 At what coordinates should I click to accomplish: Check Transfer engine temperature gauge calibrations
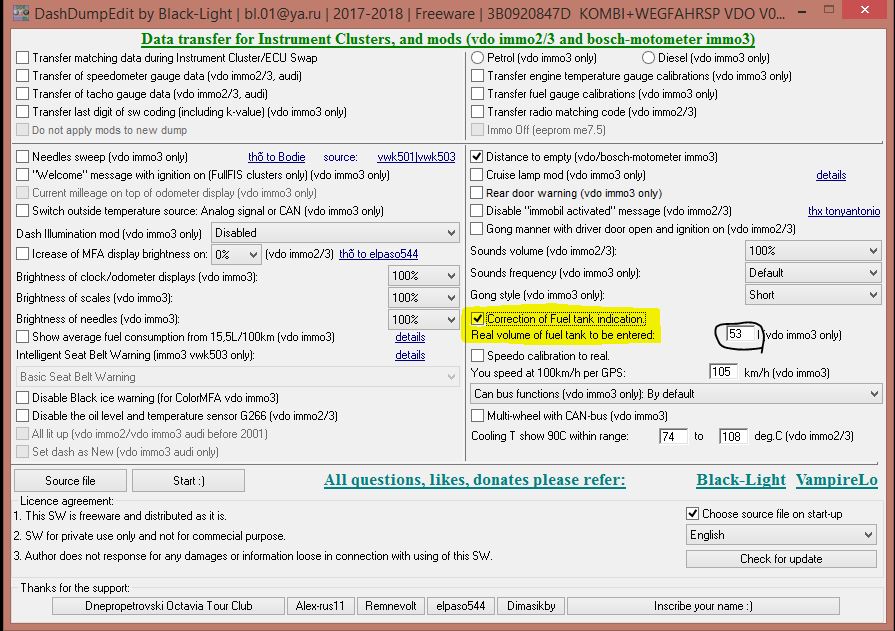pos(477,76)
